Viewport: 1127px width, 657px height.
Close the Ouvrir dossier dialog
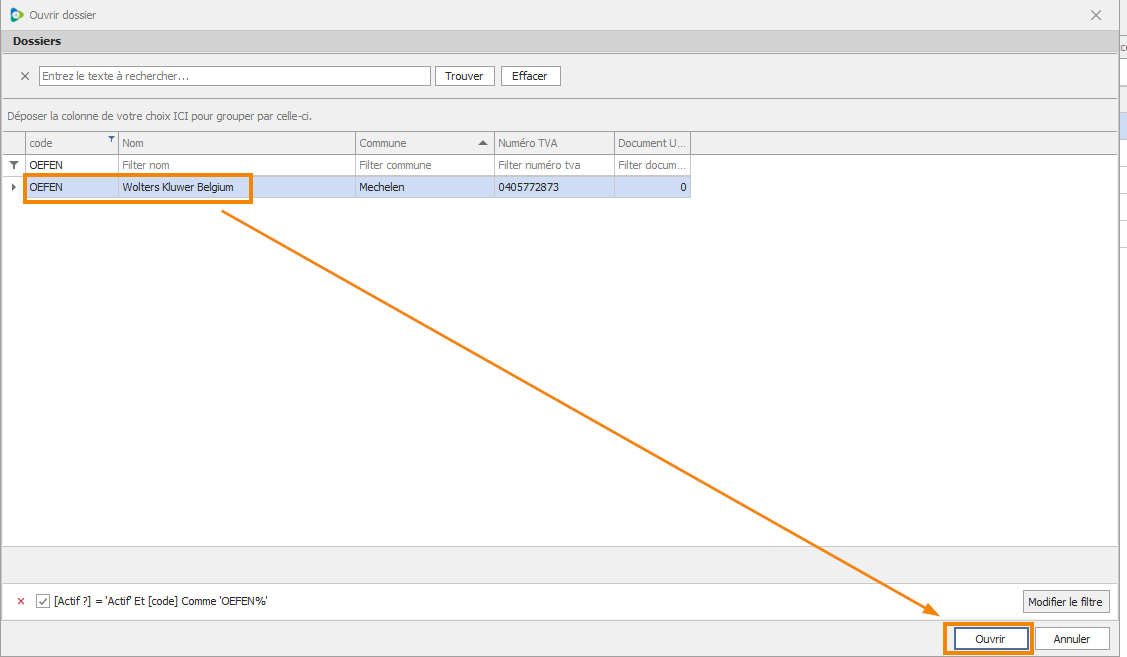point(1095,15)
